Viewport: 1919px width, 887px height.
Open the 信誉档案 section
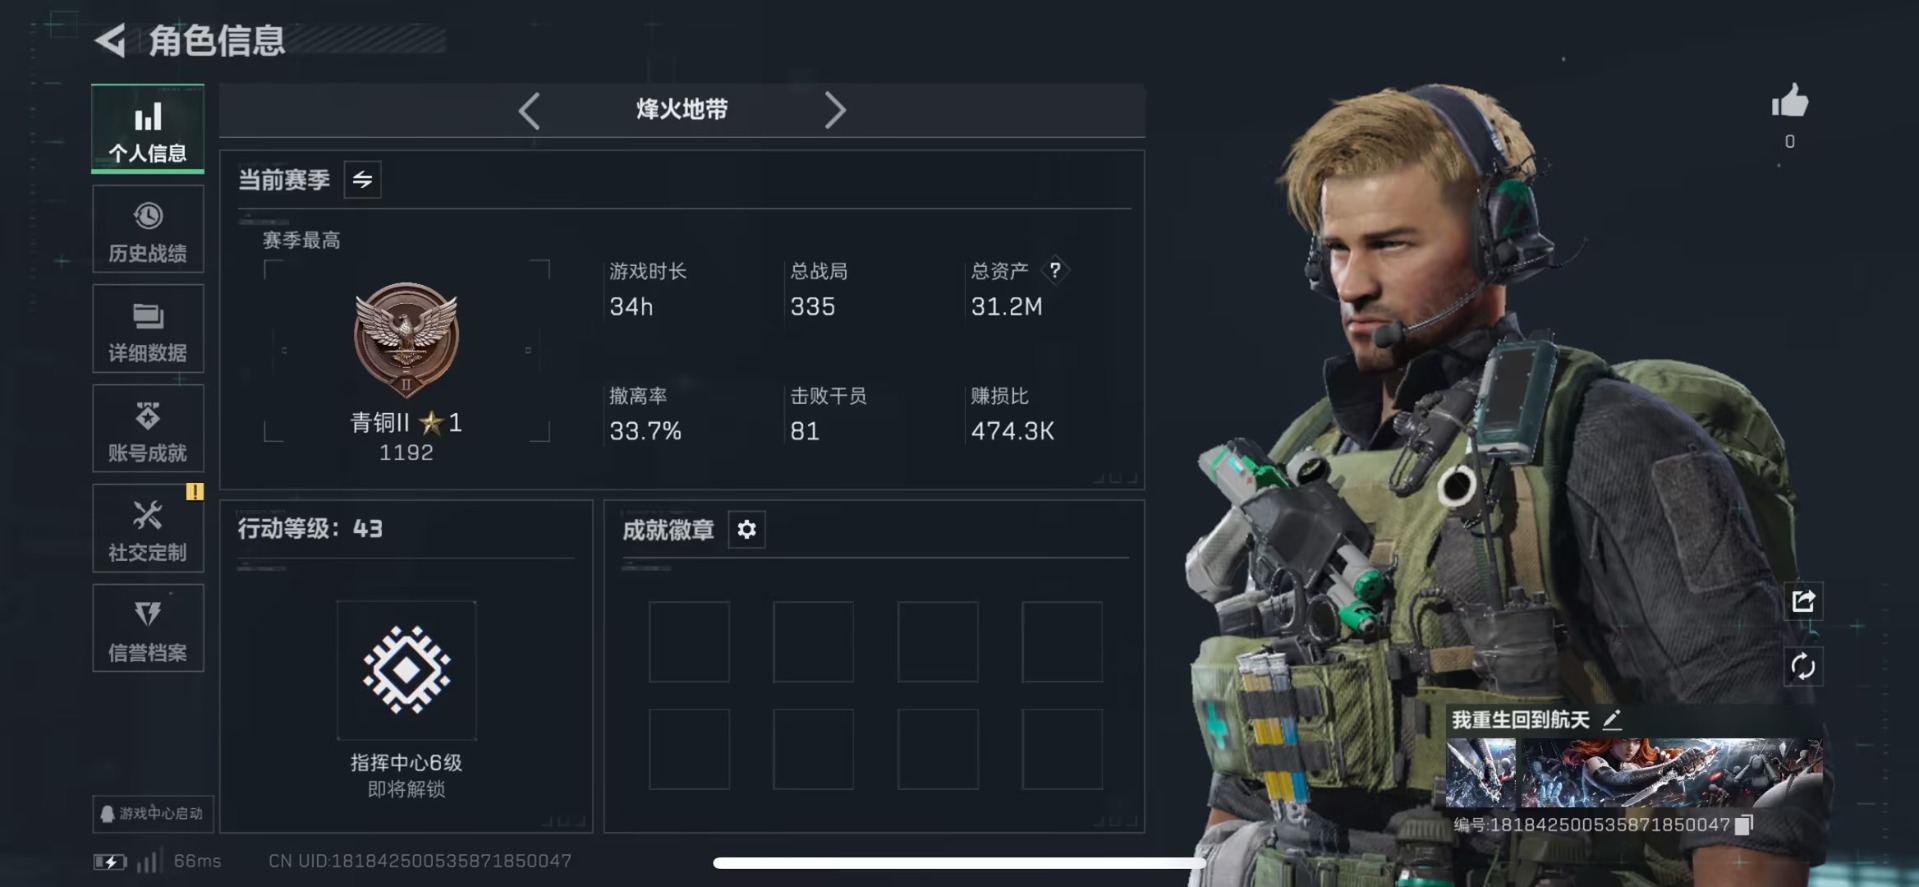[148, 629]
